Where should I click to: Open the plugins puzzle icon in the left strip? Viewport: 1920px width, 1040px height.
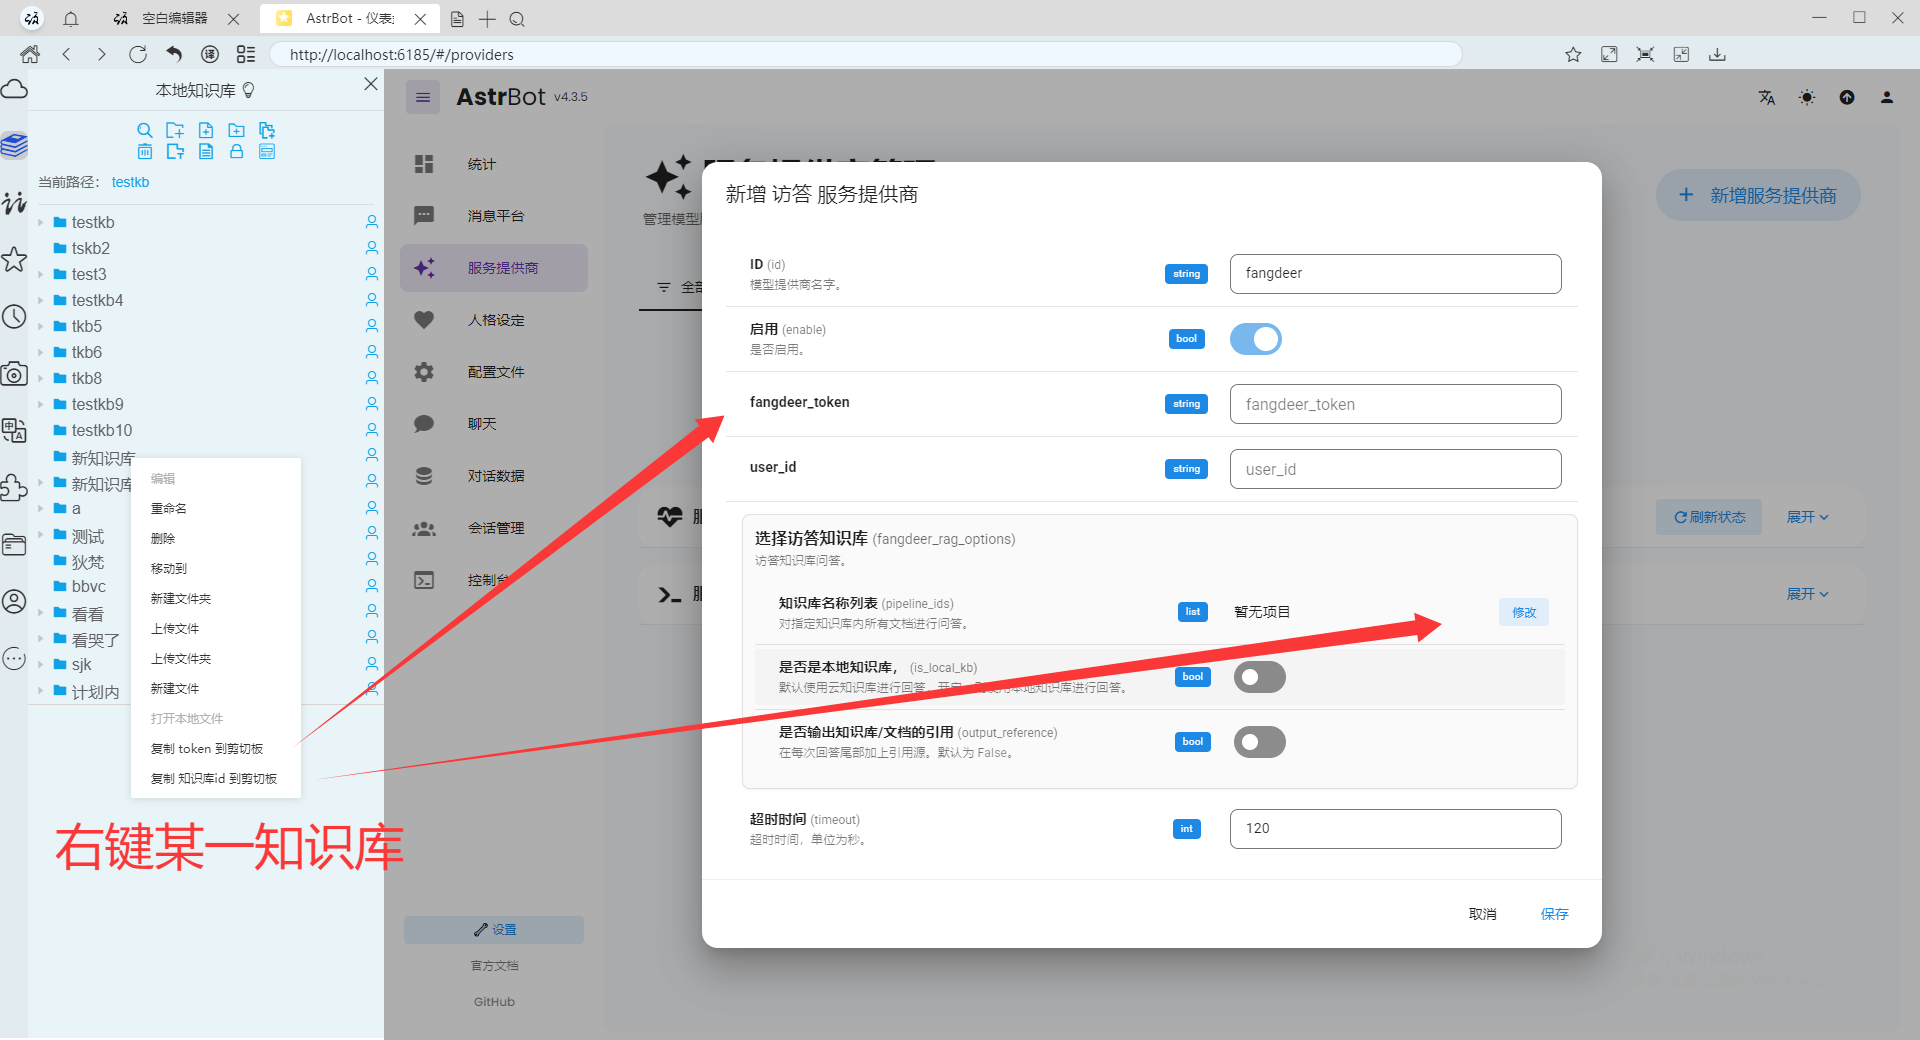click(14, 487)
